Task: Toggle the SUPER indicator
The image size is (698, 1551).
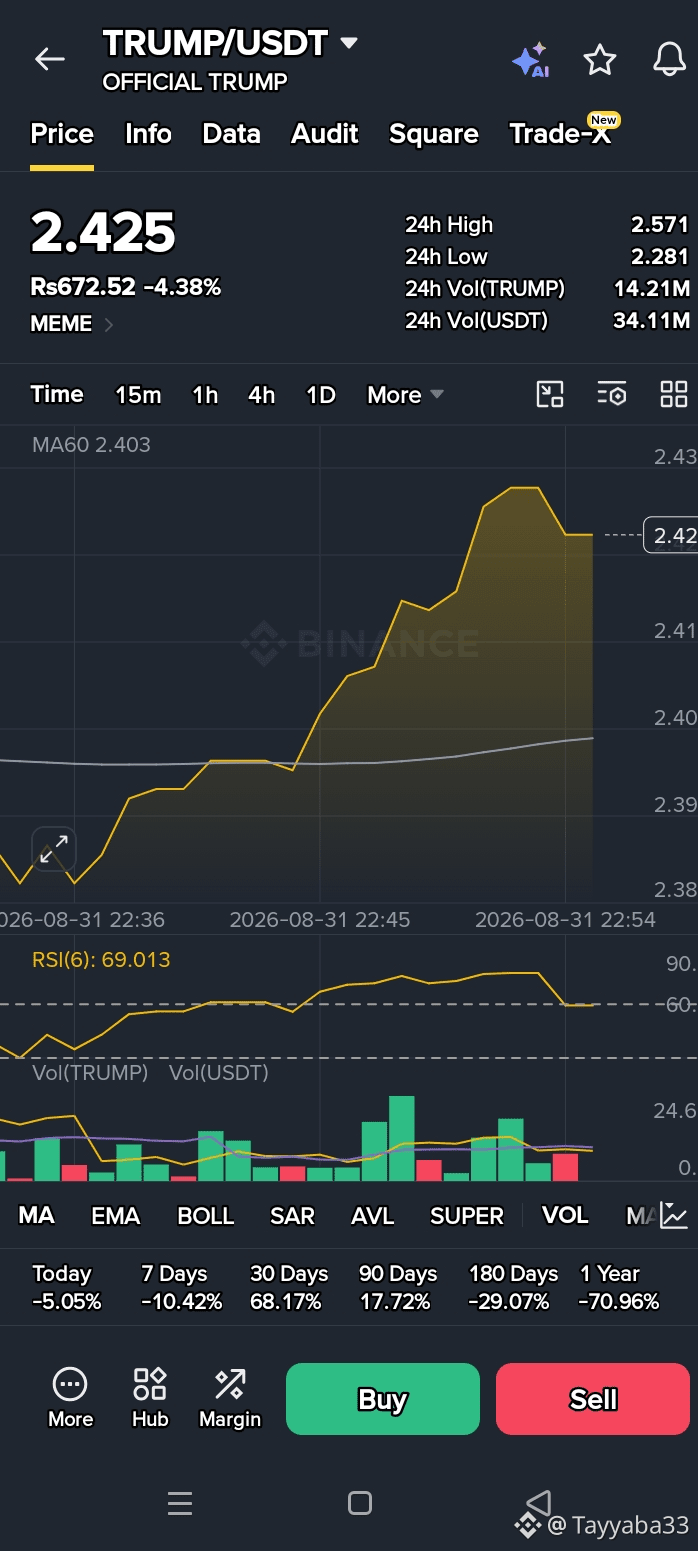Action: 467,1216
